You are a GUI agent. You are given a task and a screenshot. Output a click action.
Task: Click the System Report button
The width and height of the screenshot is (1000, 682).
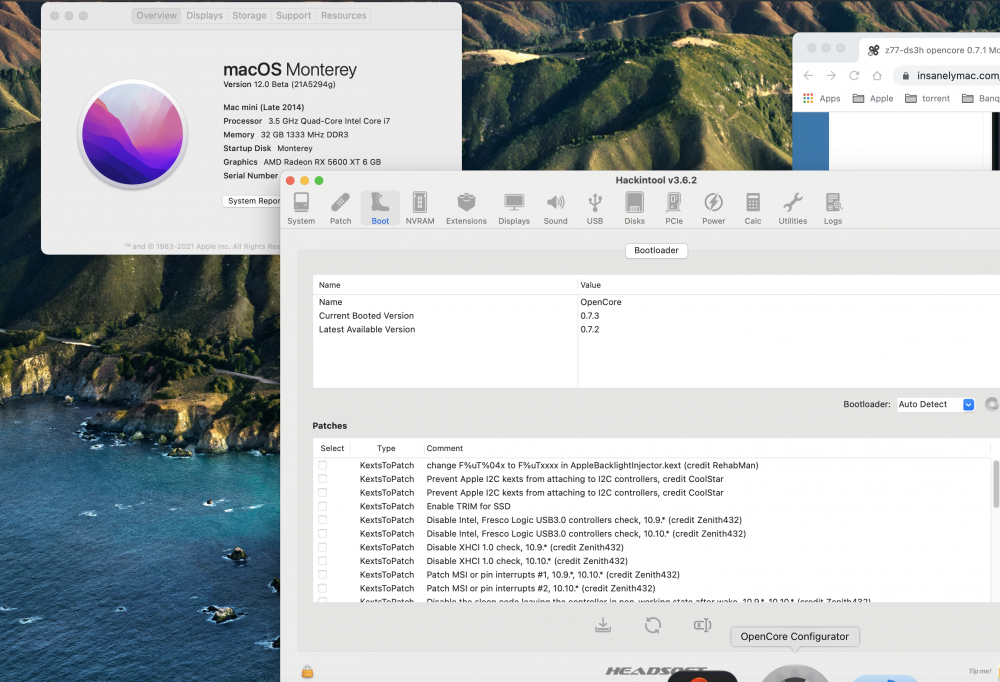click(254, 201)
